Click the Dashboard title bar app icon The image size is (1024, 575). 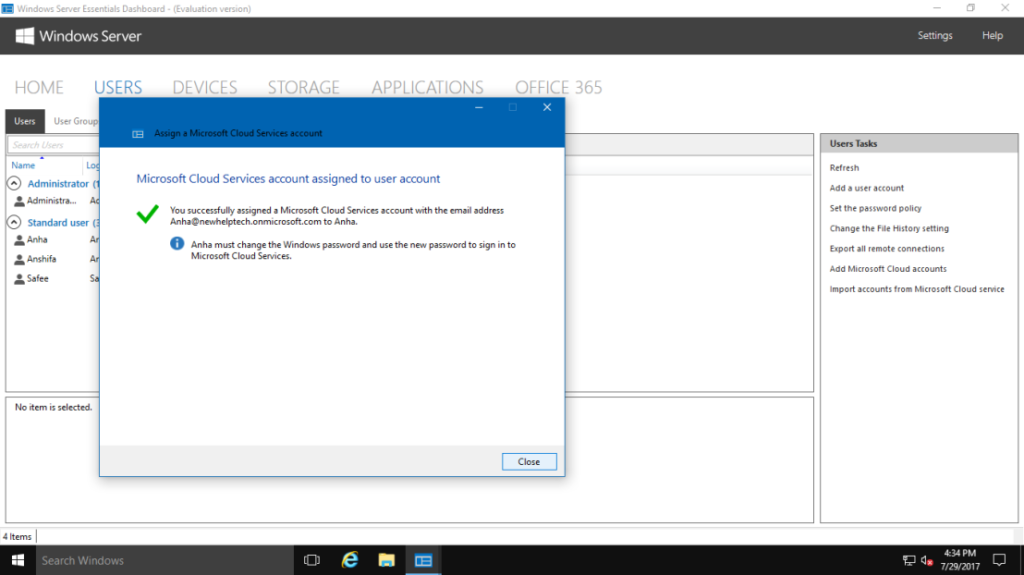point(7,8)
